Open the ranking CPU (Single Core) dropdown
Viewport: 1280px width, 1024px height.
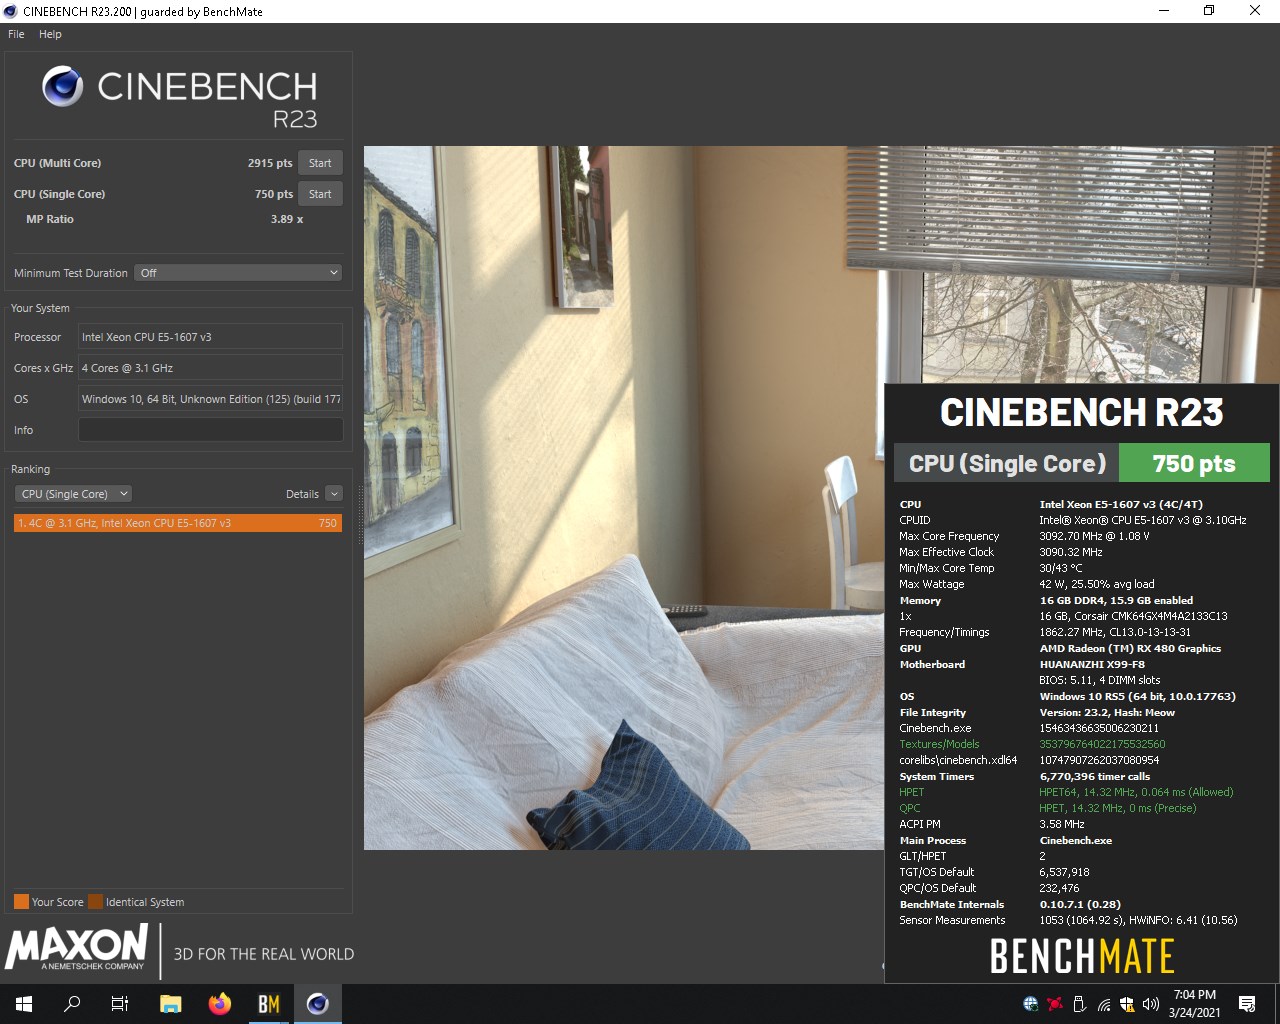(73, 494)
